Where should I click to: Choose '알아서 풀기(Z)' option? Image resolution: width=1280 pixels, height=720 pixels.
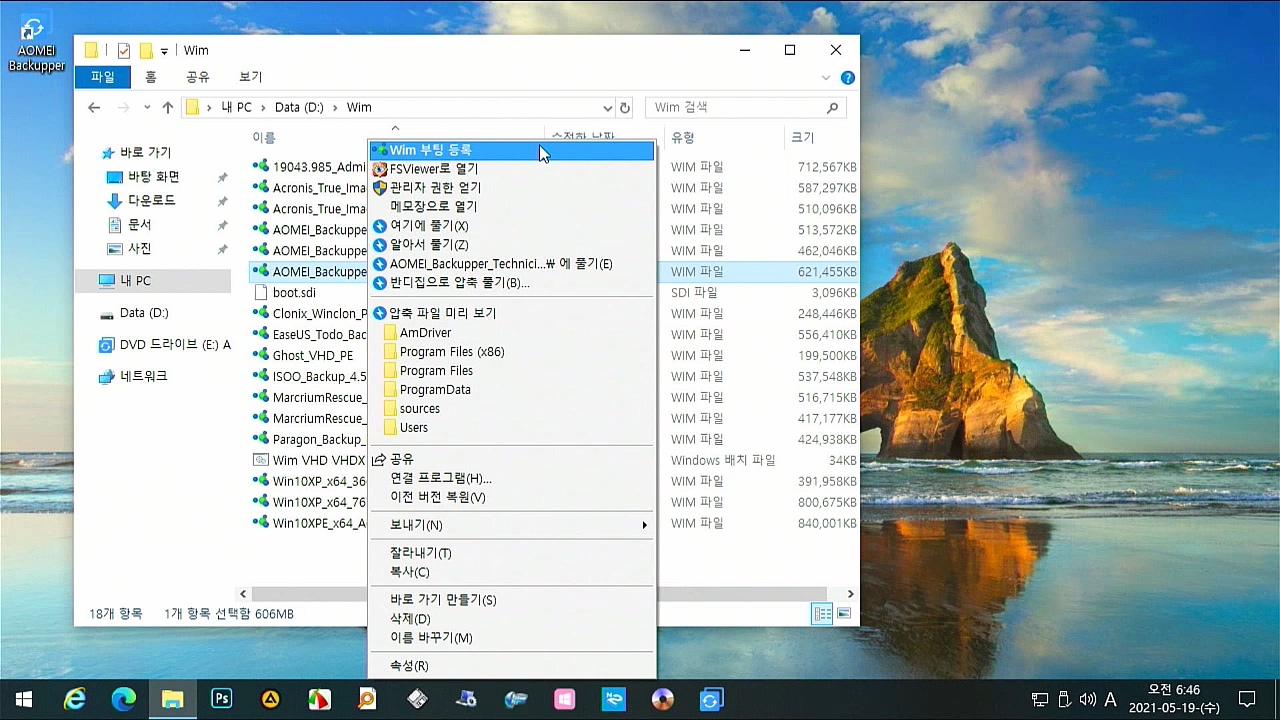point(512,245)
